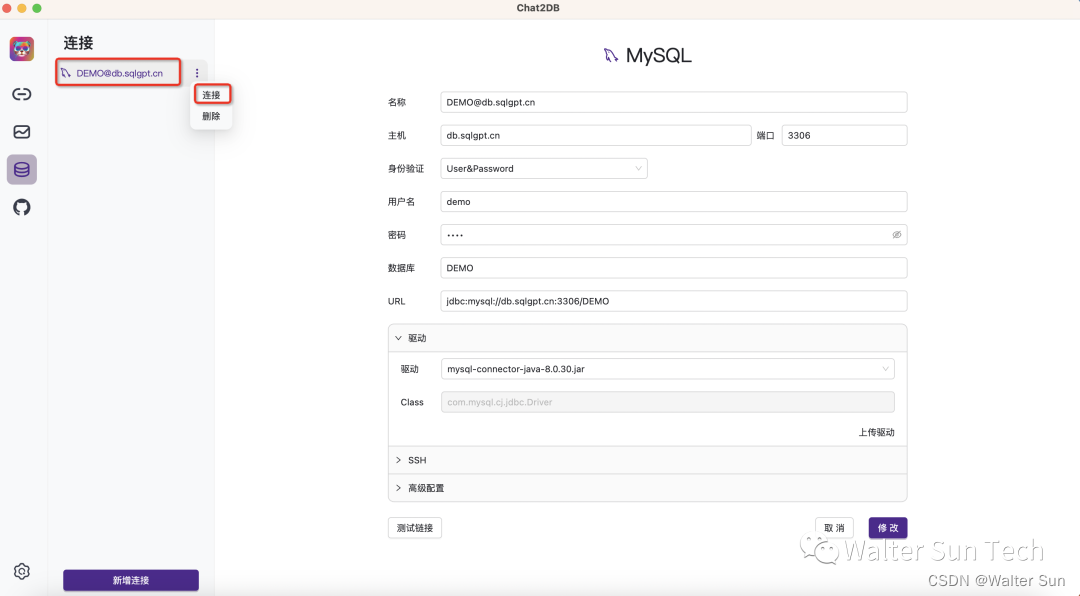Open the GitHub icon in sidebar
The width and height of the screenshot is (1080, 596).
(x=22, y=207)
